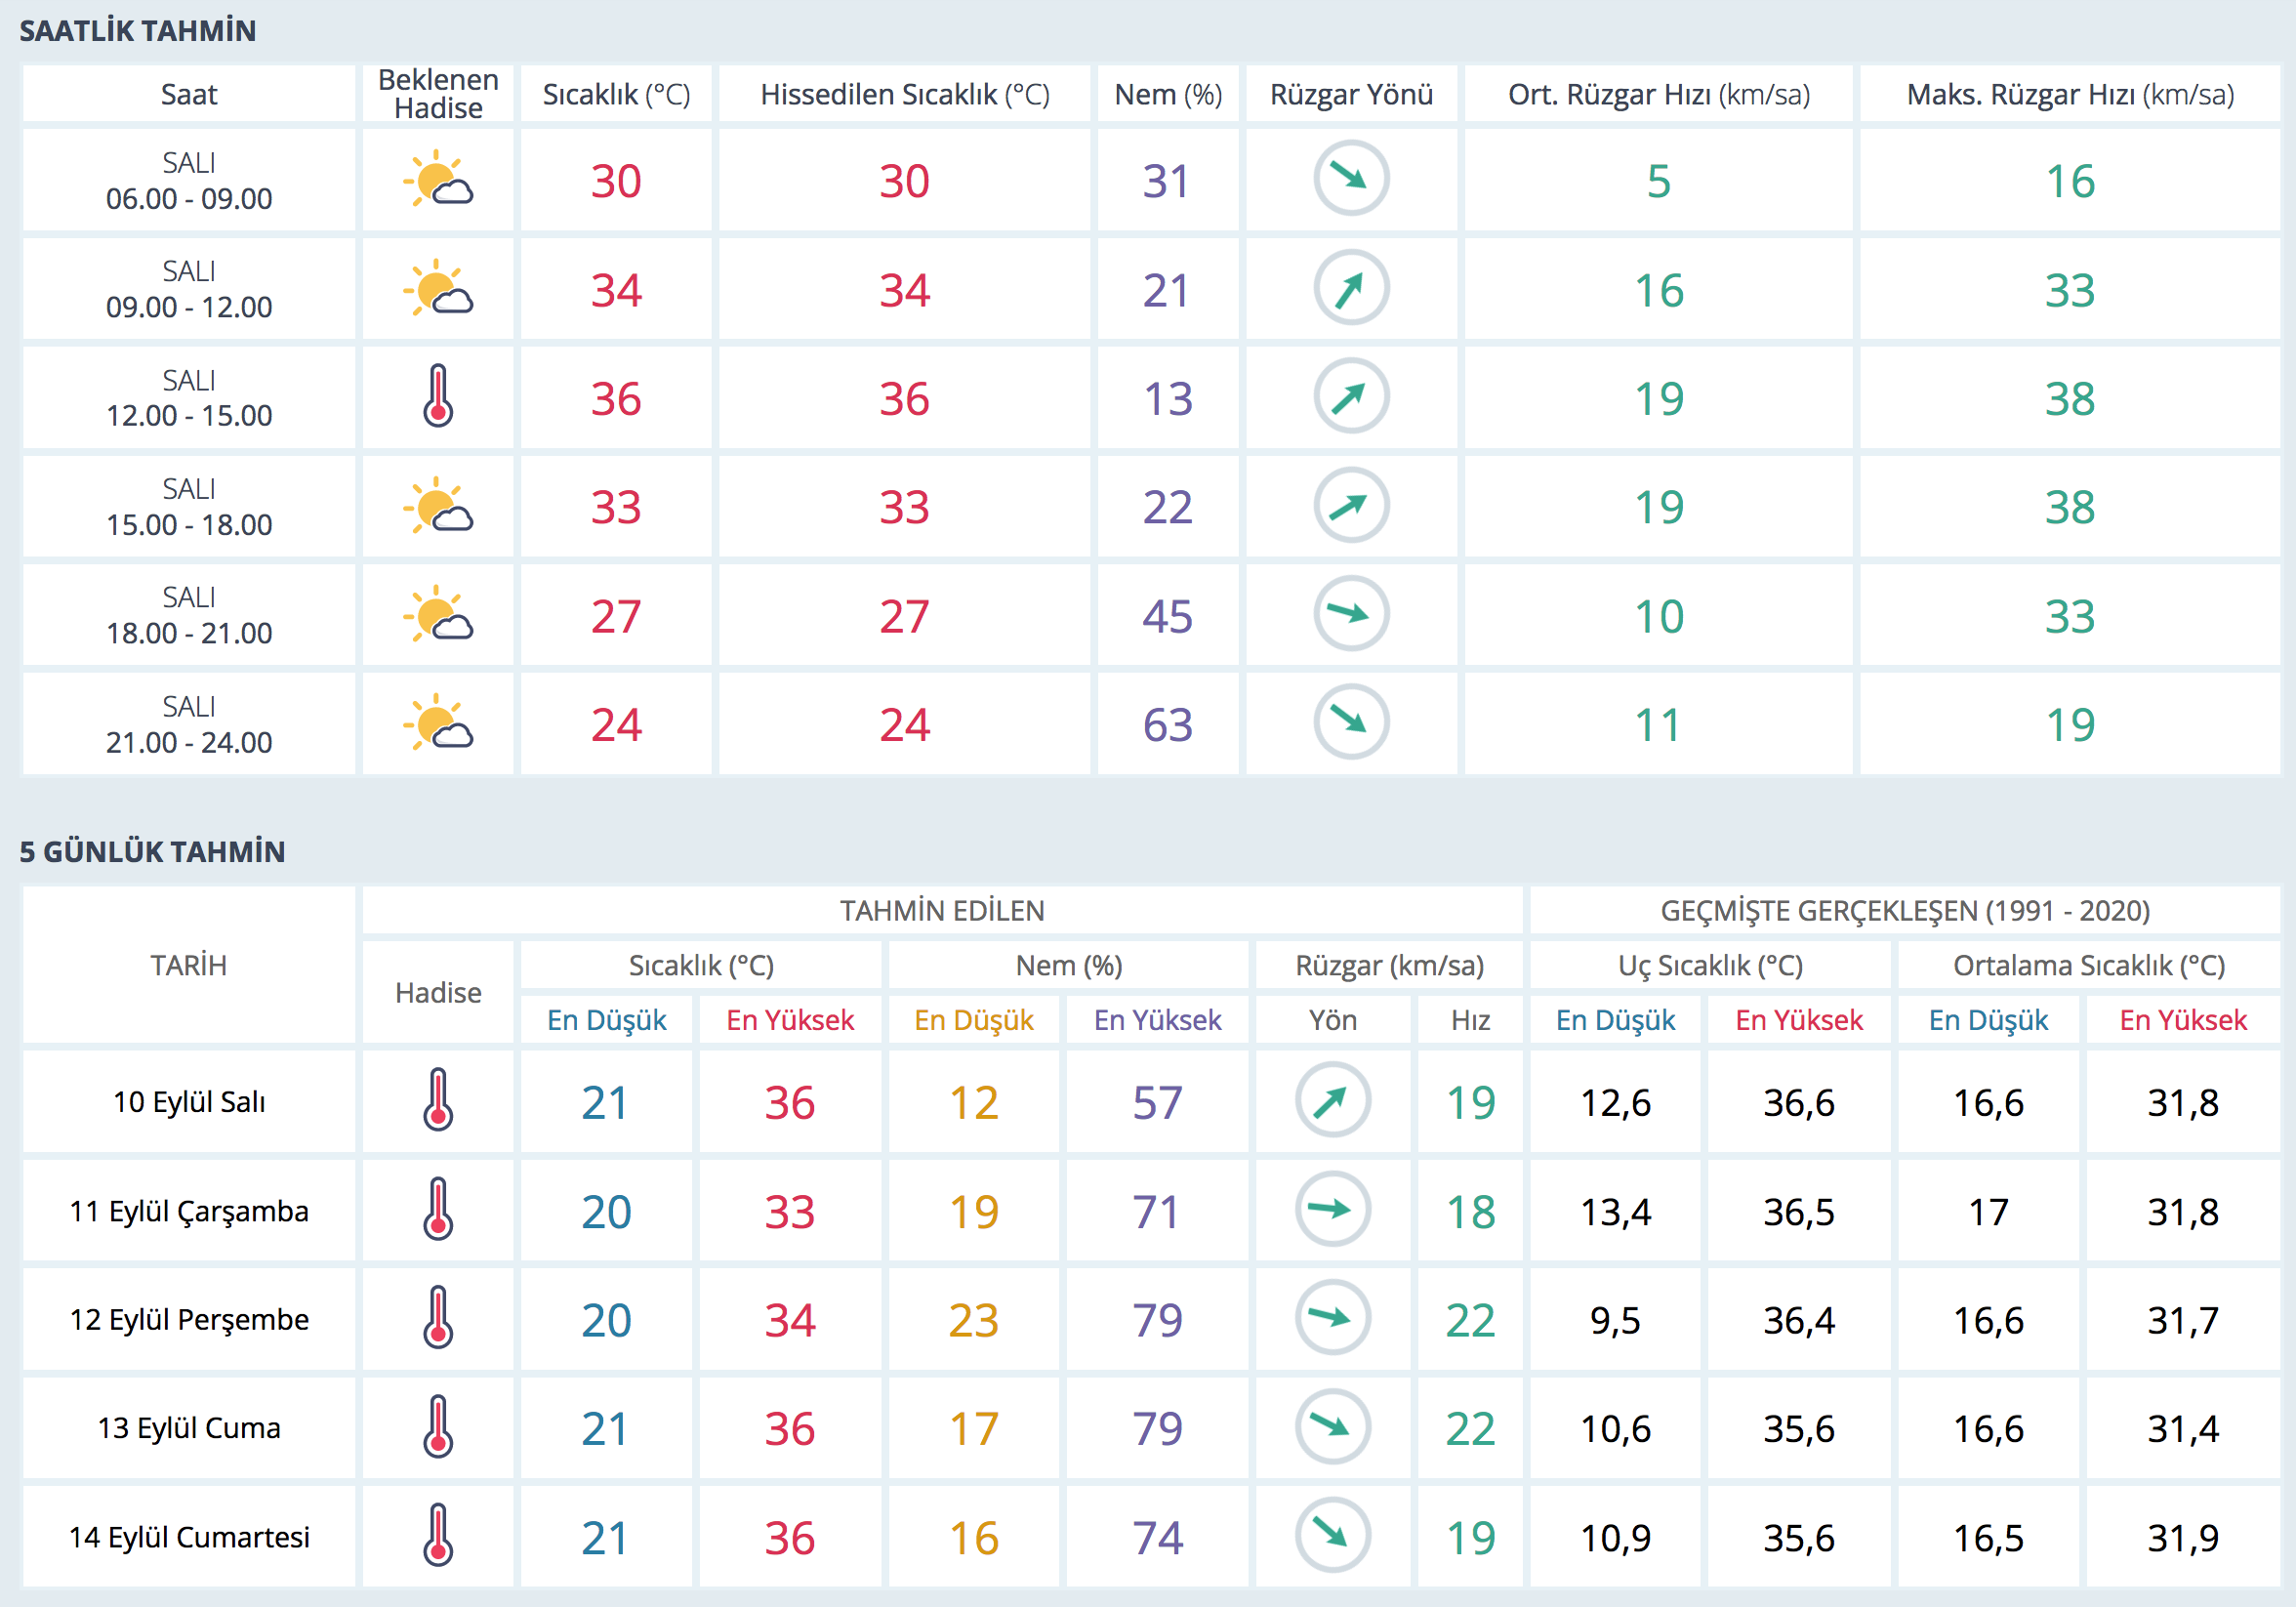Click the TAHMİN EDİLEN header
Screen dimensions: 2296x1607
pos(941,911)
